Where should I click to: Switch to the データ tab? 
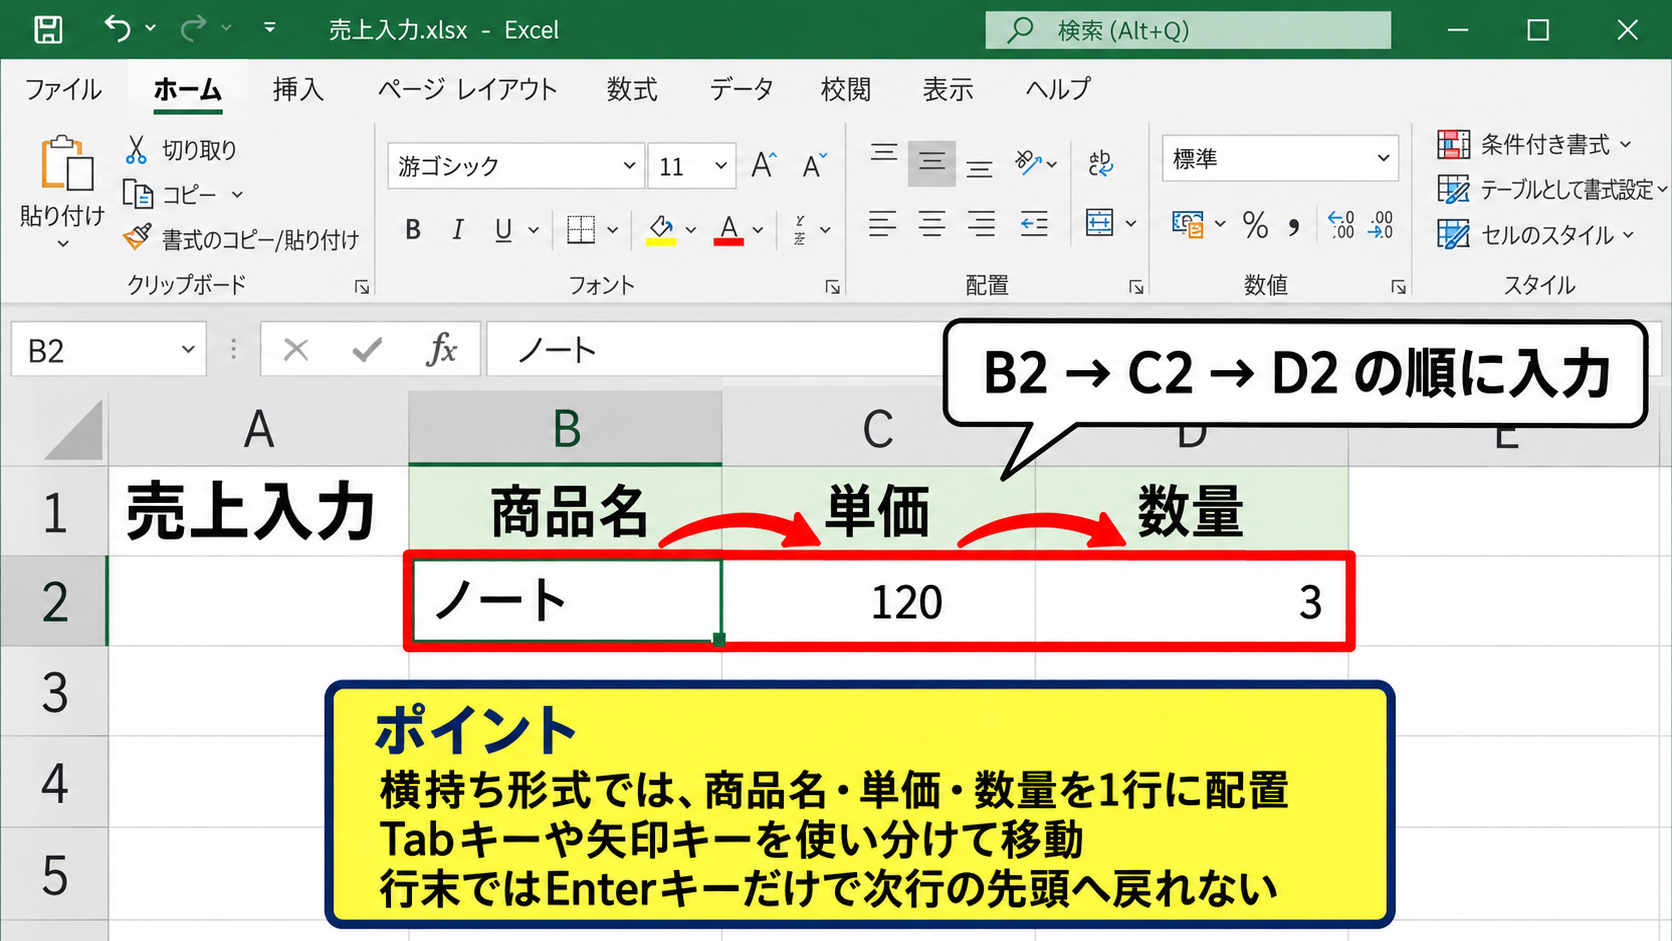pyautogui.click(x=741, y=90)
